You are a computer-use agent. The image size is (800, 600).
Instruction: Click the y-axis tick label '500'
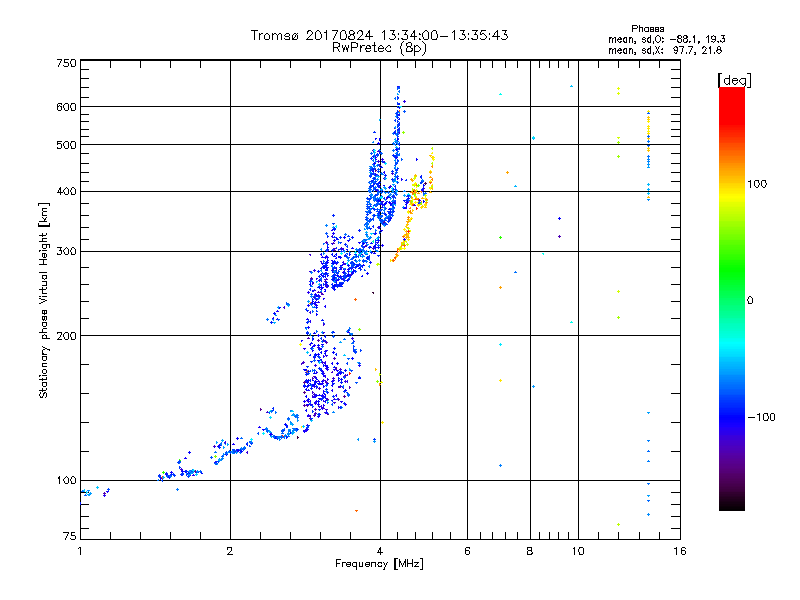[x=66, y=145]
